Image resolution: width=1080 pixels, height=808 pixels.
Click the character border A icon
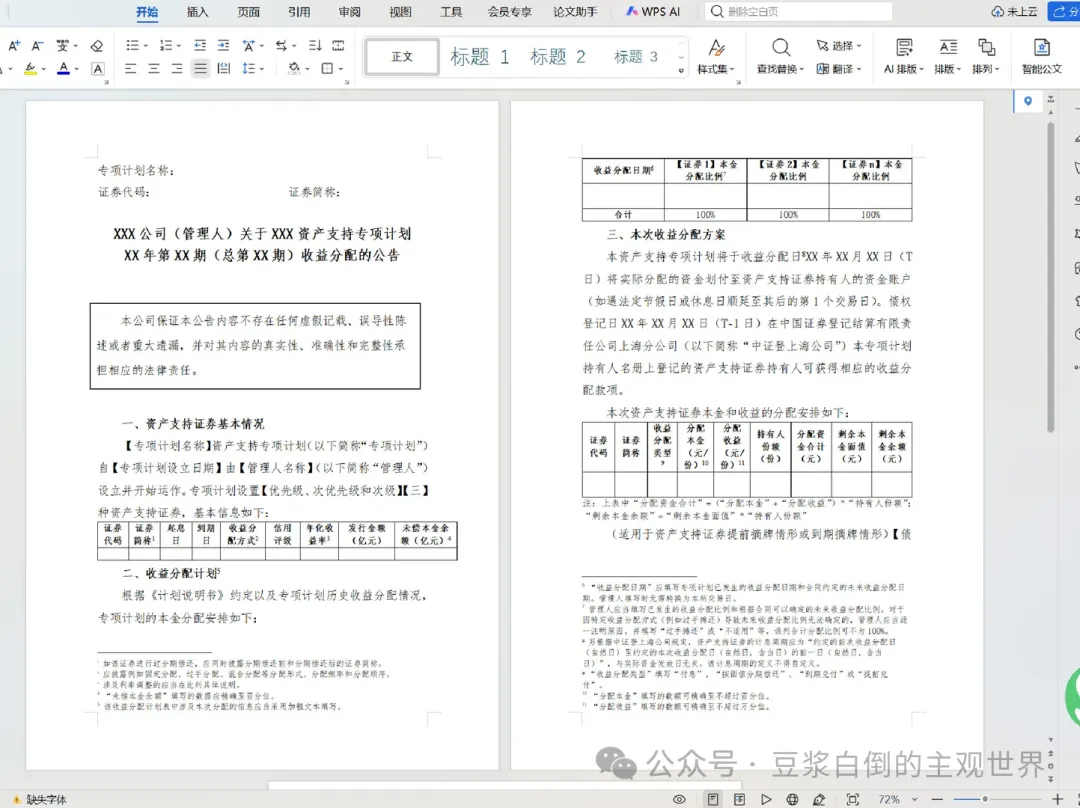point(98,68)
